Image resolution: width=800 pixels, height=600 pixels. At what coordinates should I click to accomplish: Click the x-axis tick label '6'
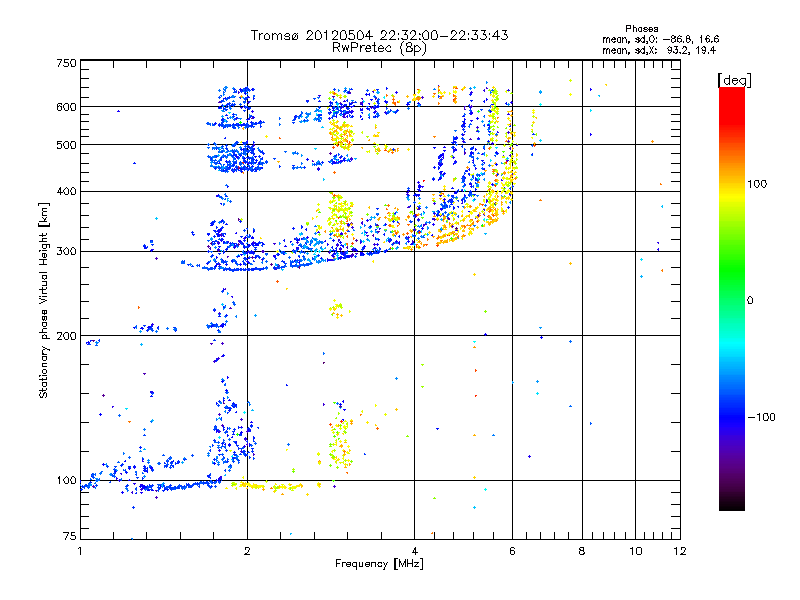pos(512,551)
